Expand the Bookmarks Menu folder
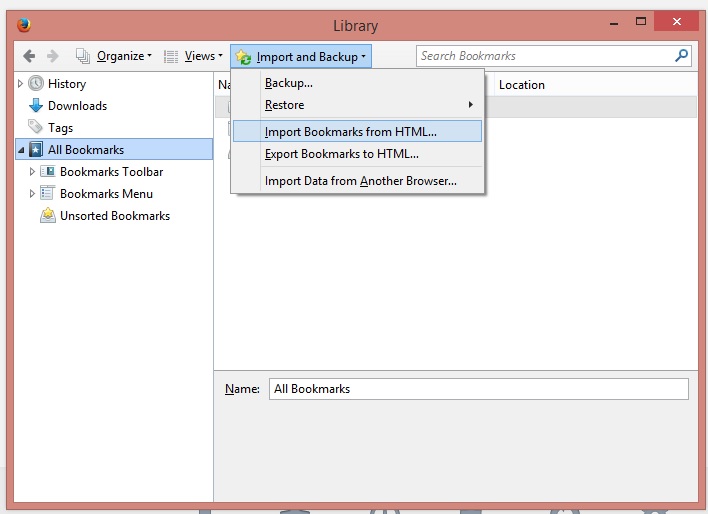The image size is (708, 514). point(32,194)
